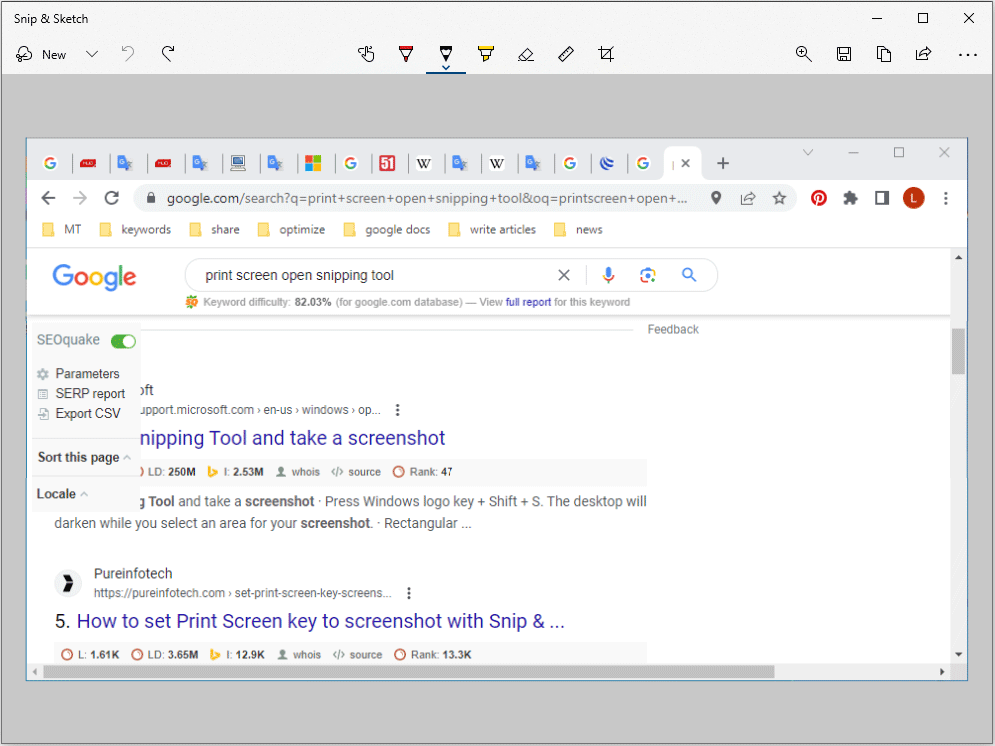Open the dropdown arrow next to New
This screenshot has width=995, height=746.
92,55
